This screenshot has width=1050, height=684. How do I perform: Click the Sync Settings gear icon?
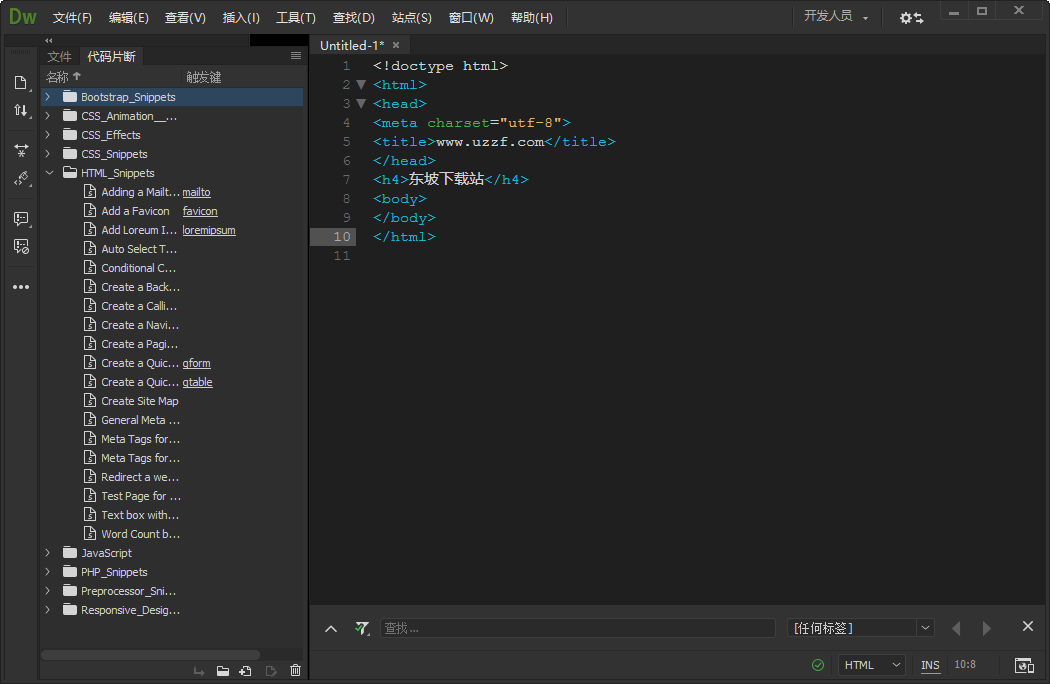(x=911, y=18)
